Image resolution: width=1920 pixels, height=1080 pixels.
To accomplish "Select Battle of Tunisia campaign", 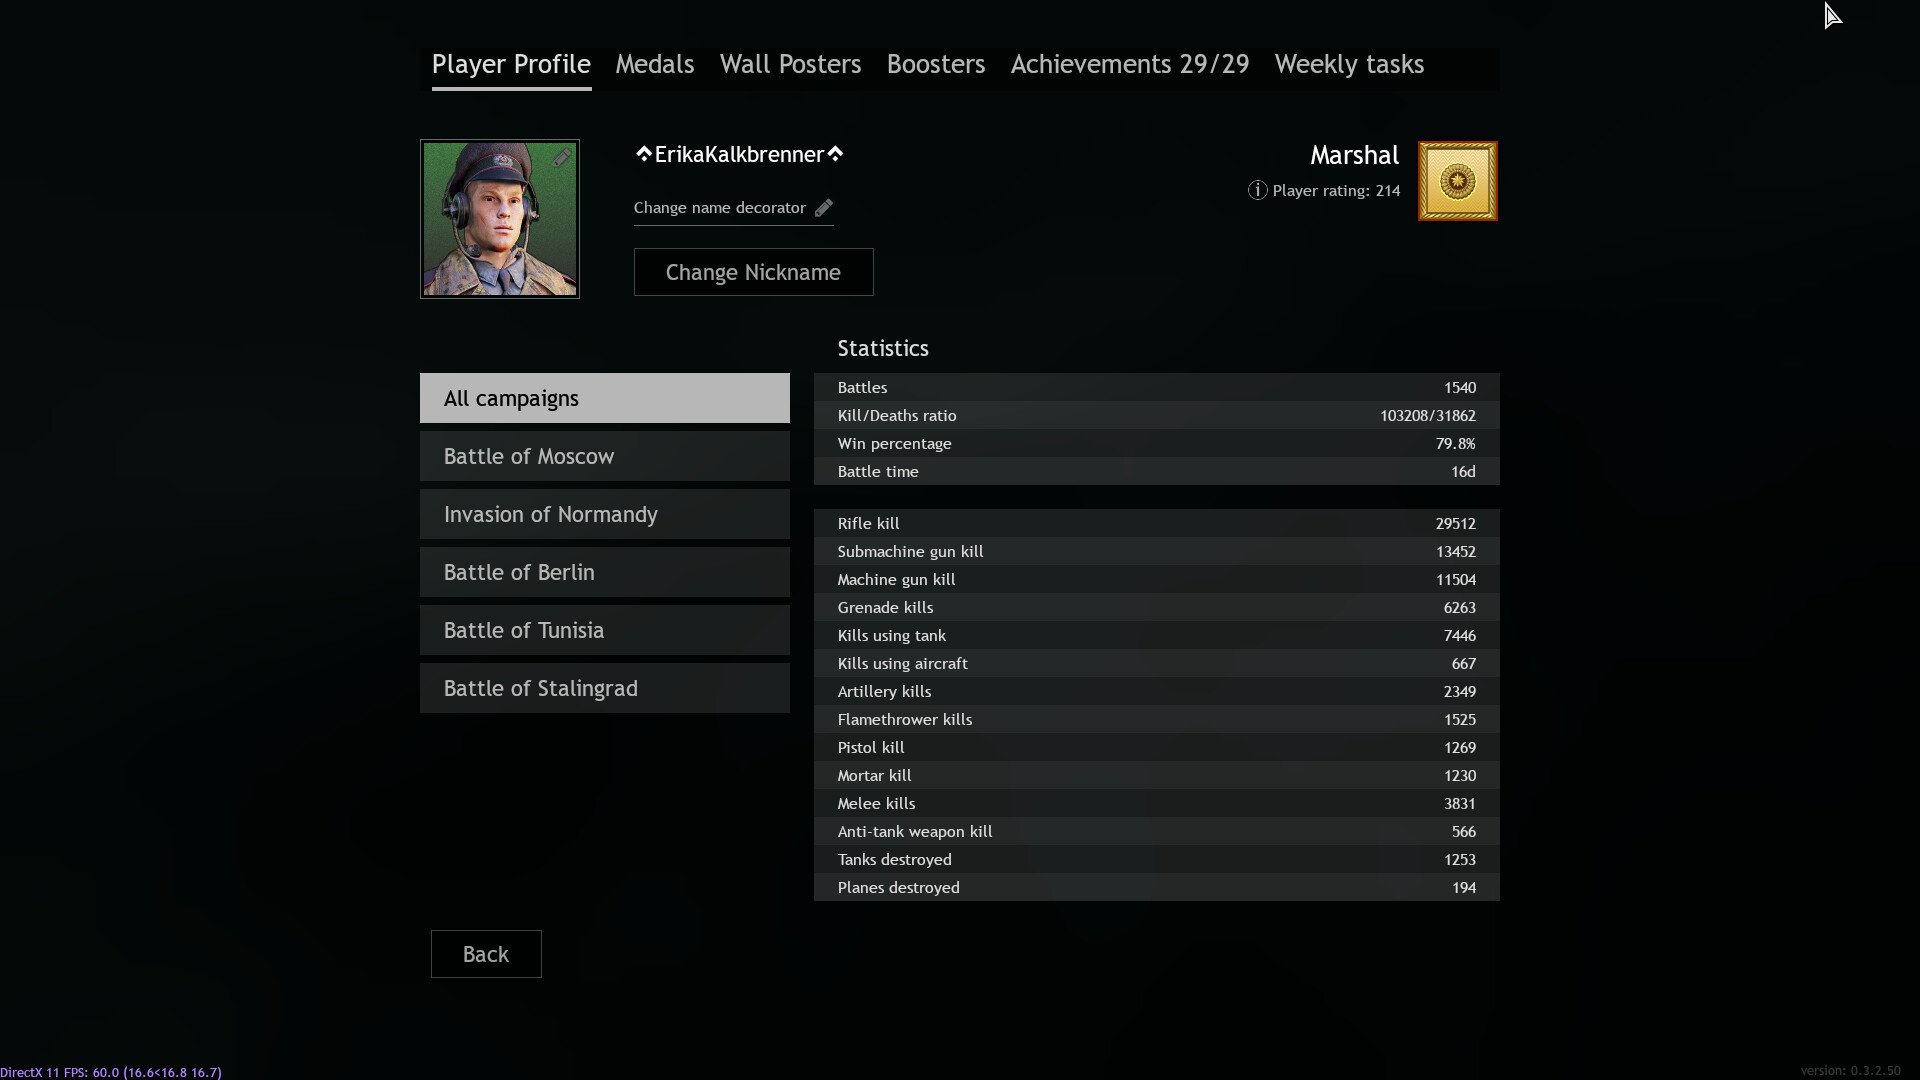I will point(604,630).
